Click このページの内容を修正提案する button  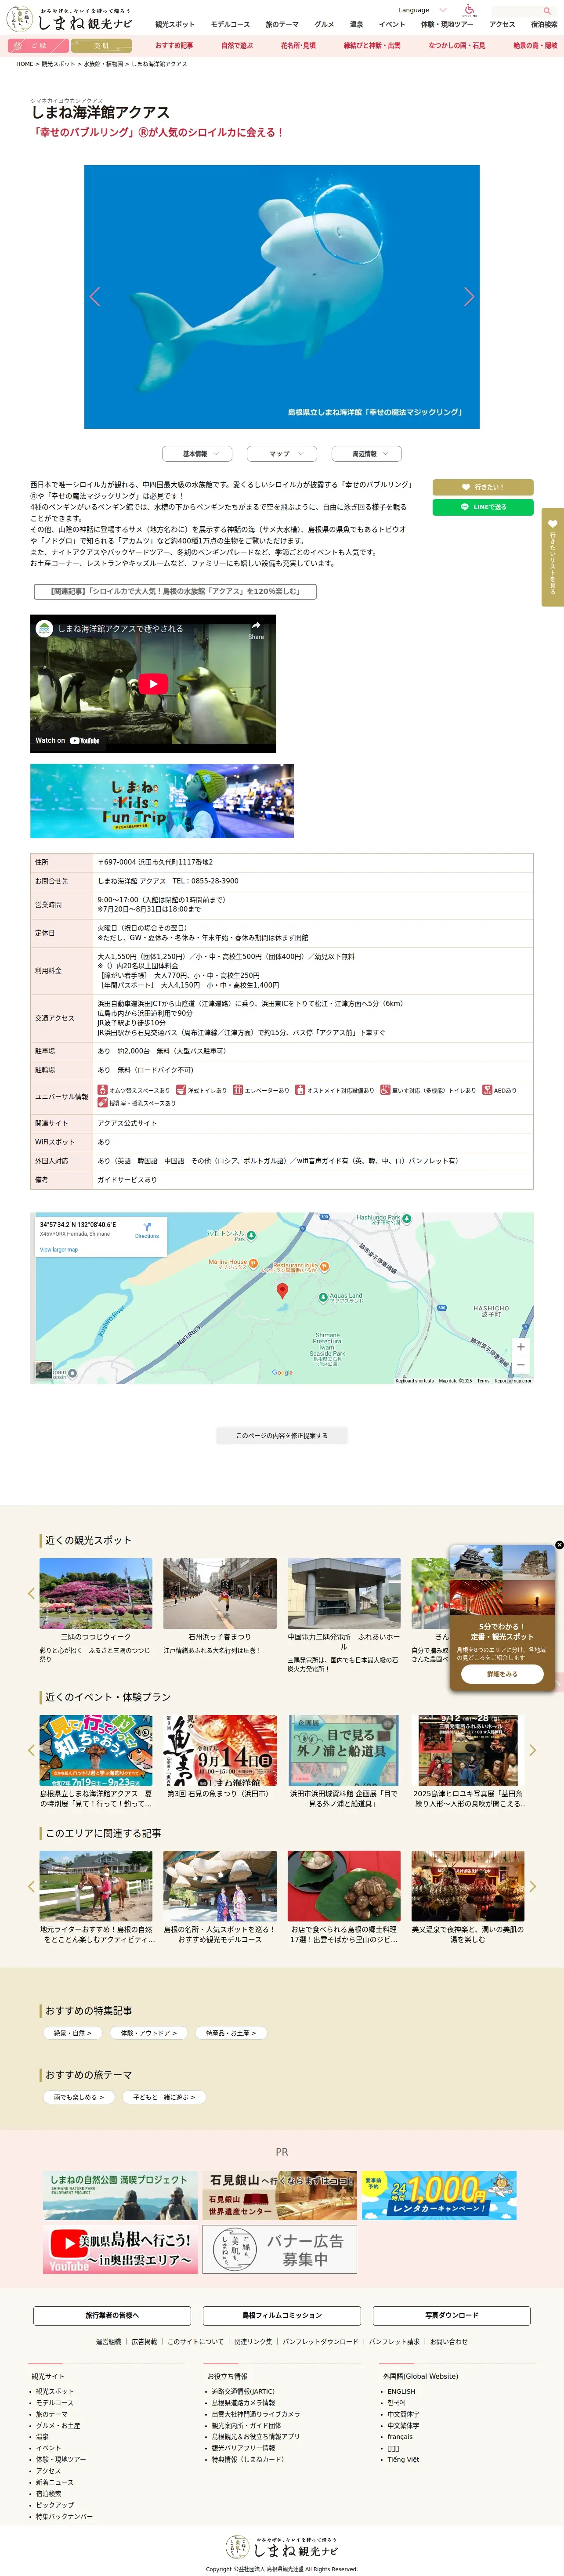(x=282, y=1436)
